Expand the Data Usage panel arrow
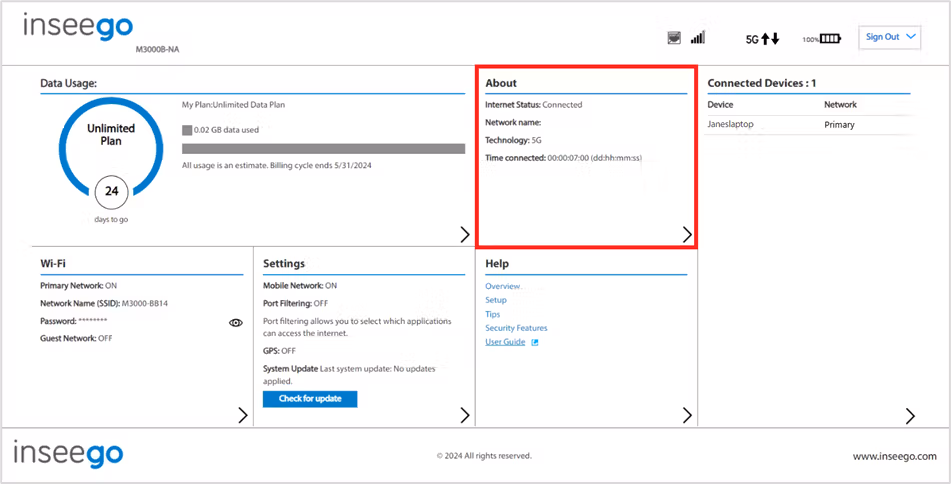Viewport: 951px width, 484px height. pos(465,235)
